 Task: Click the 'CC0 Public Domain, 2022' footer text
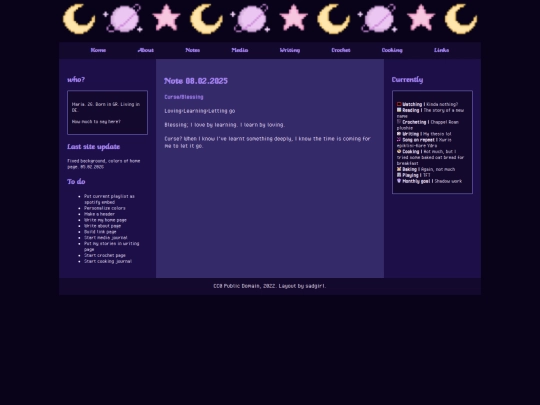click(x=245, y=286)
